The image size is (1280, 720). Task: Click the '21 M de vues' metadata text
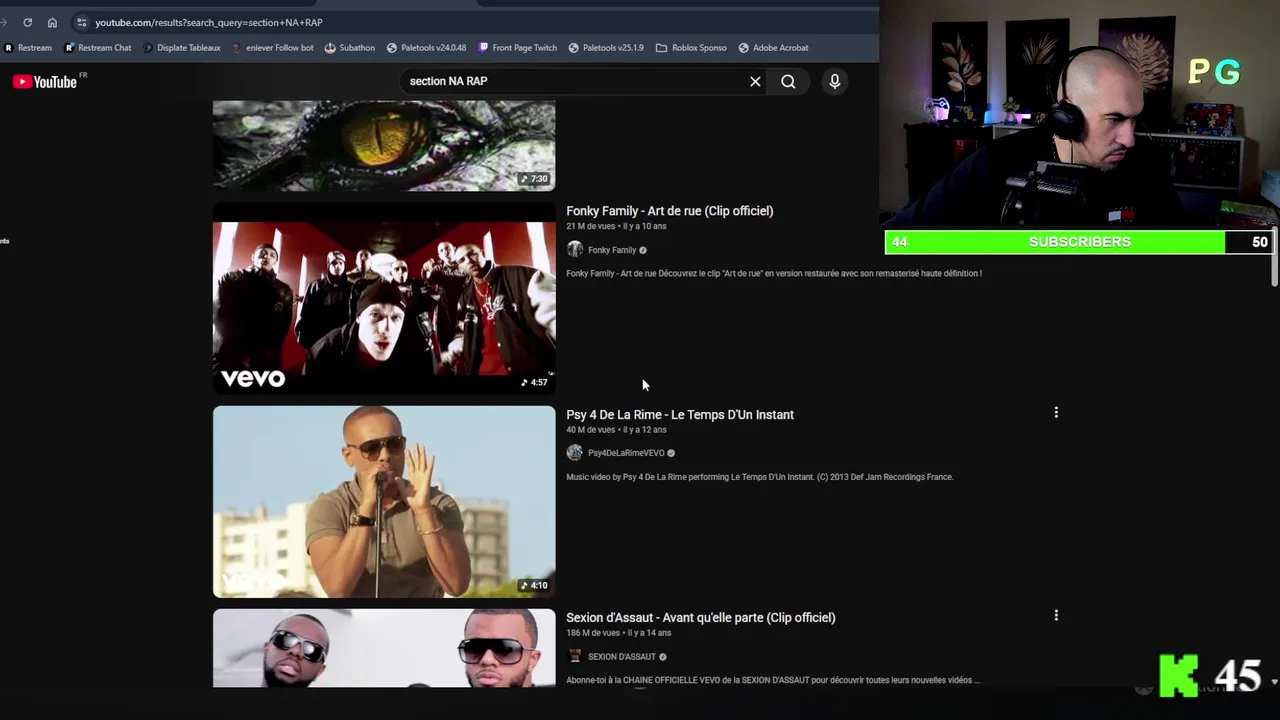click(x=590, y=226)
